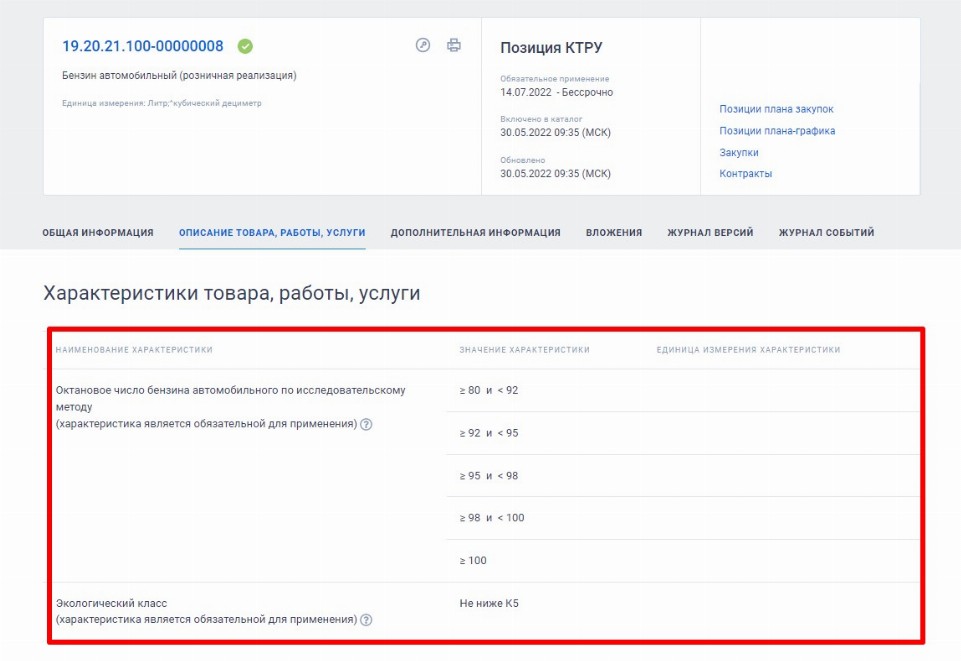Viewport: 961px width, 661px height.
Task: Click the '≥ 100' octane value row
Action: coord(473,561)
